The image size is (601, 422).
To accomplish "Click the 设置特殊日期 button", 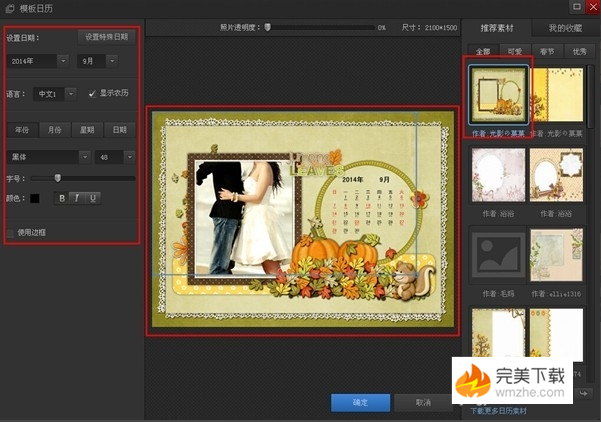I will 106,36.
